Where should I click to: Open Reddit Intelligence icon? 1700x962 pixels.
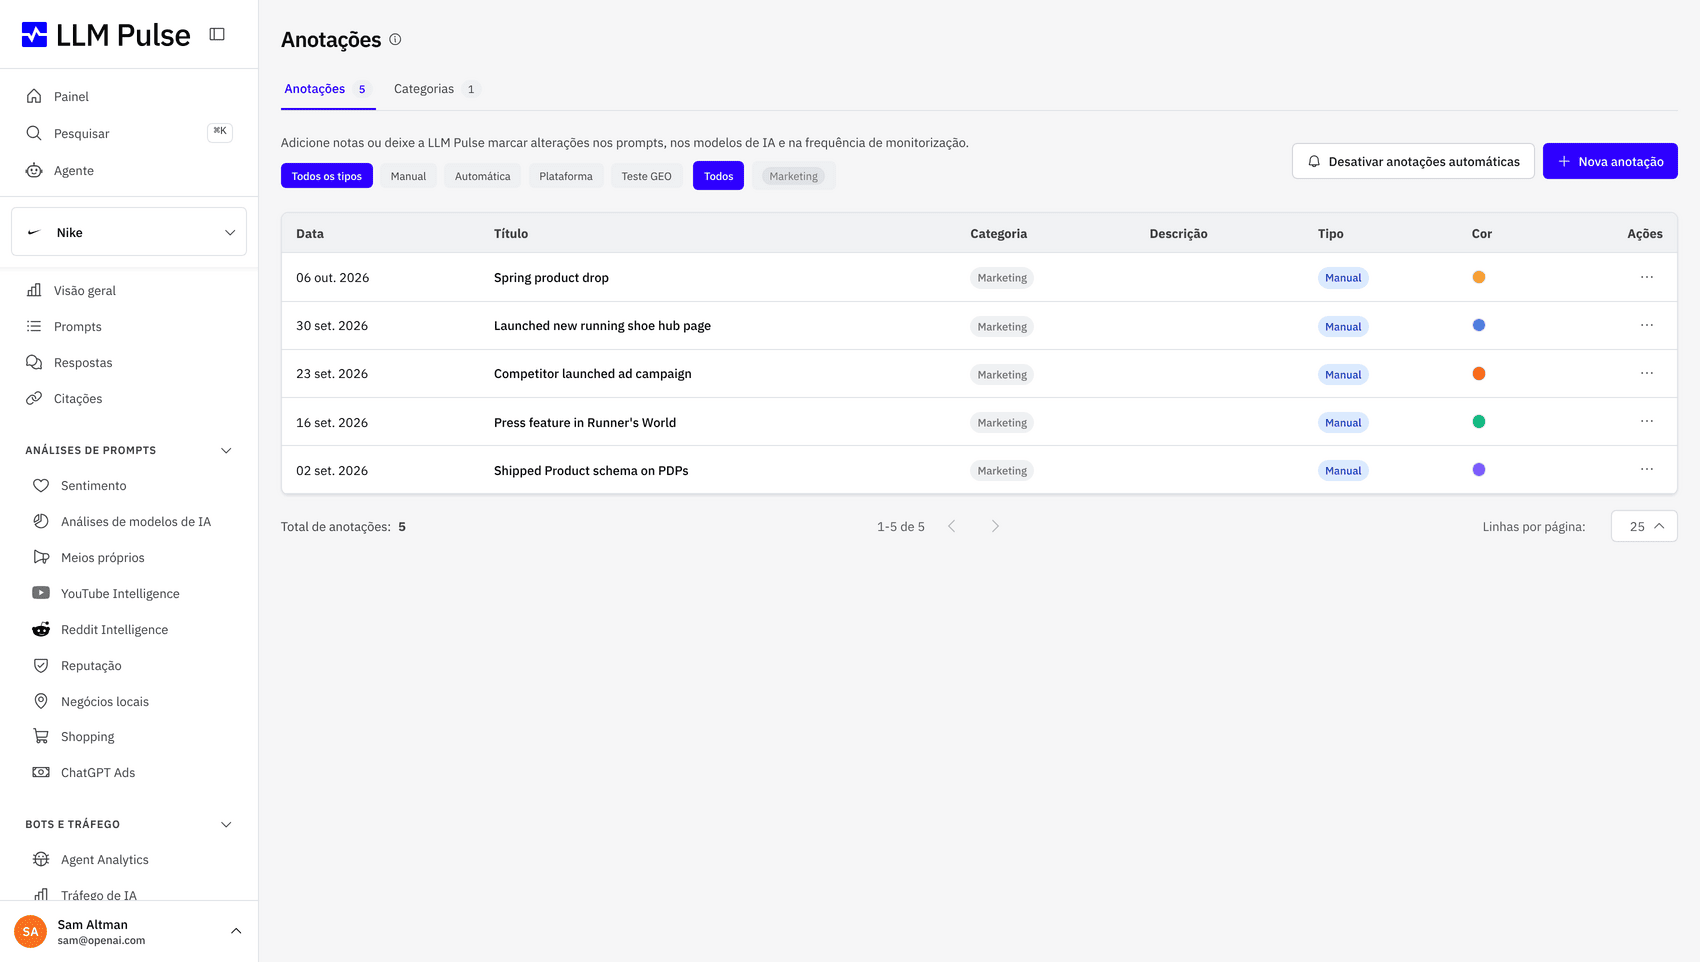coord(41,629)
